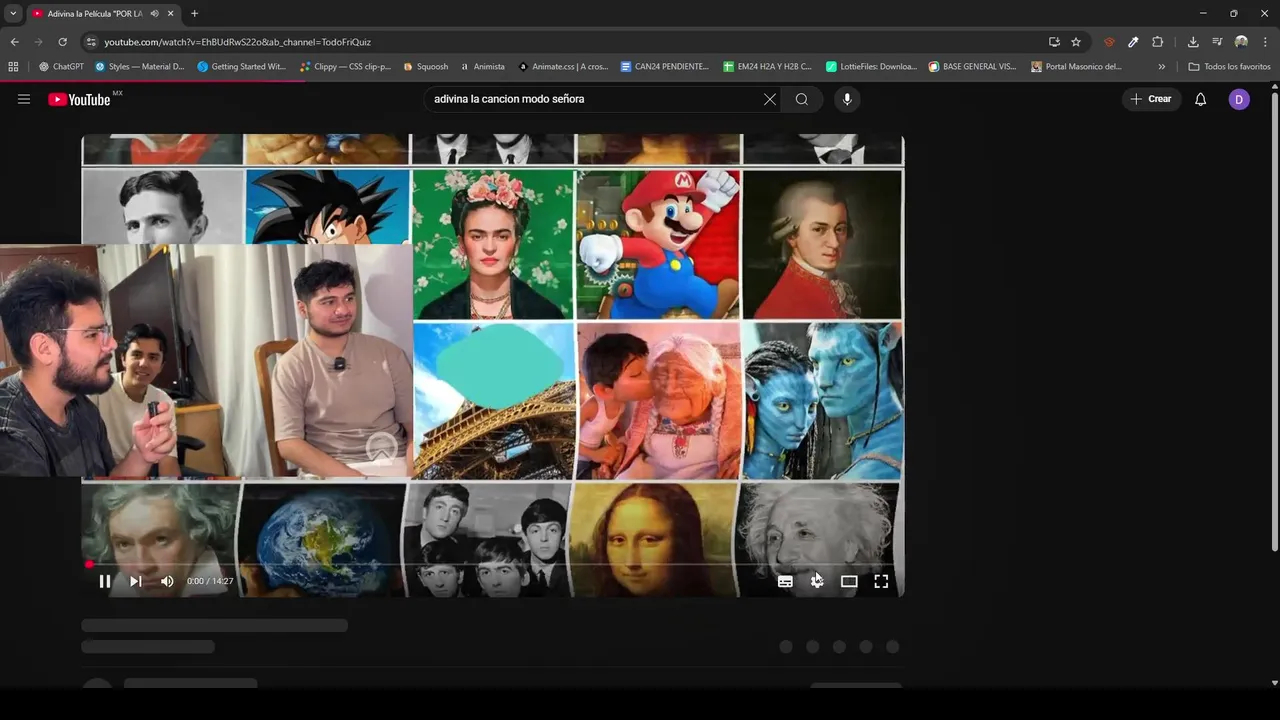The image size is (1280, 720).
Task: Open the ChatGPT bookmark
Action: pos(61,67)
